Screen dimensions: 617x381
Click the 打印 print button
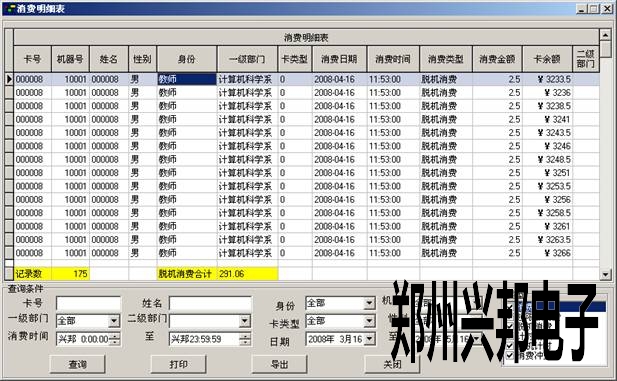tap(178, 364)
